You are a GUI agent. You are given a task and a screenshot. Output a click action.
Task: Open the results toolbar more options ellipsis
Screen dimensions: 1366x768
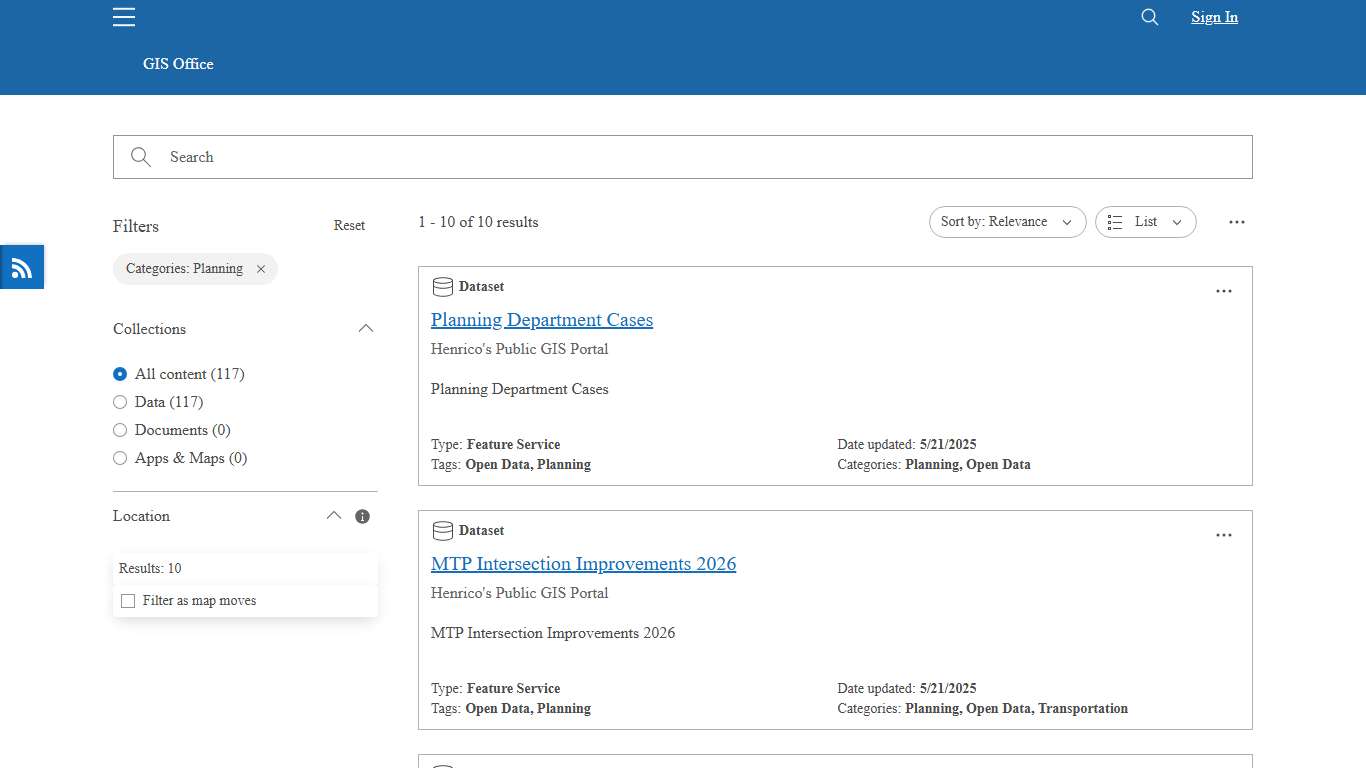coord(1237,222)
